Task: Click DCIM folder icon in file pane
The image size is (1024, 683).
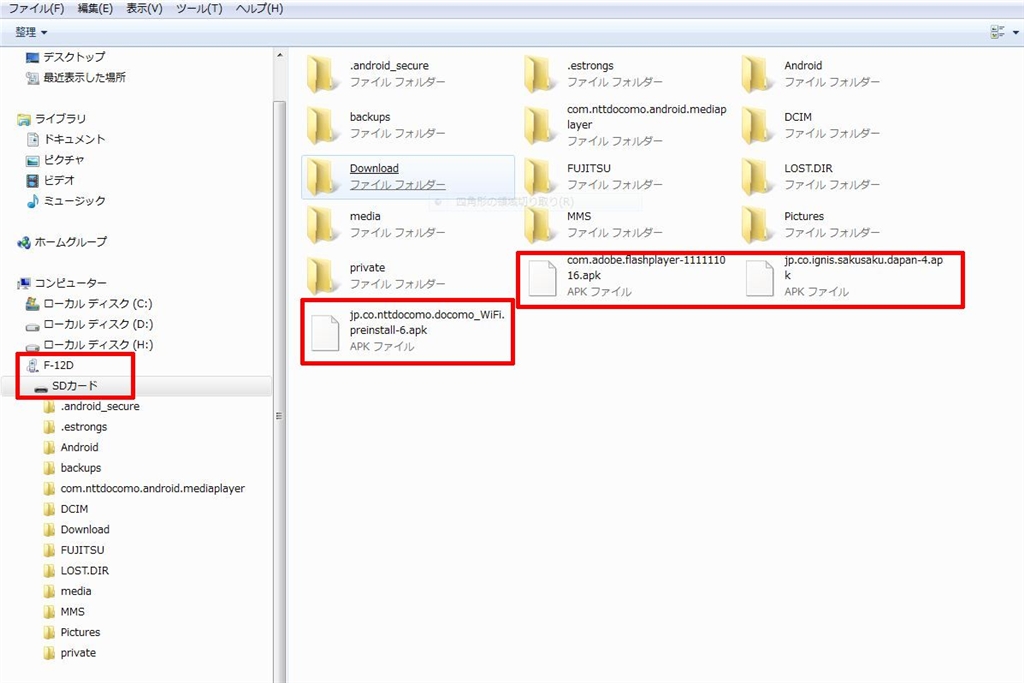Action: [x=758, y=125]
